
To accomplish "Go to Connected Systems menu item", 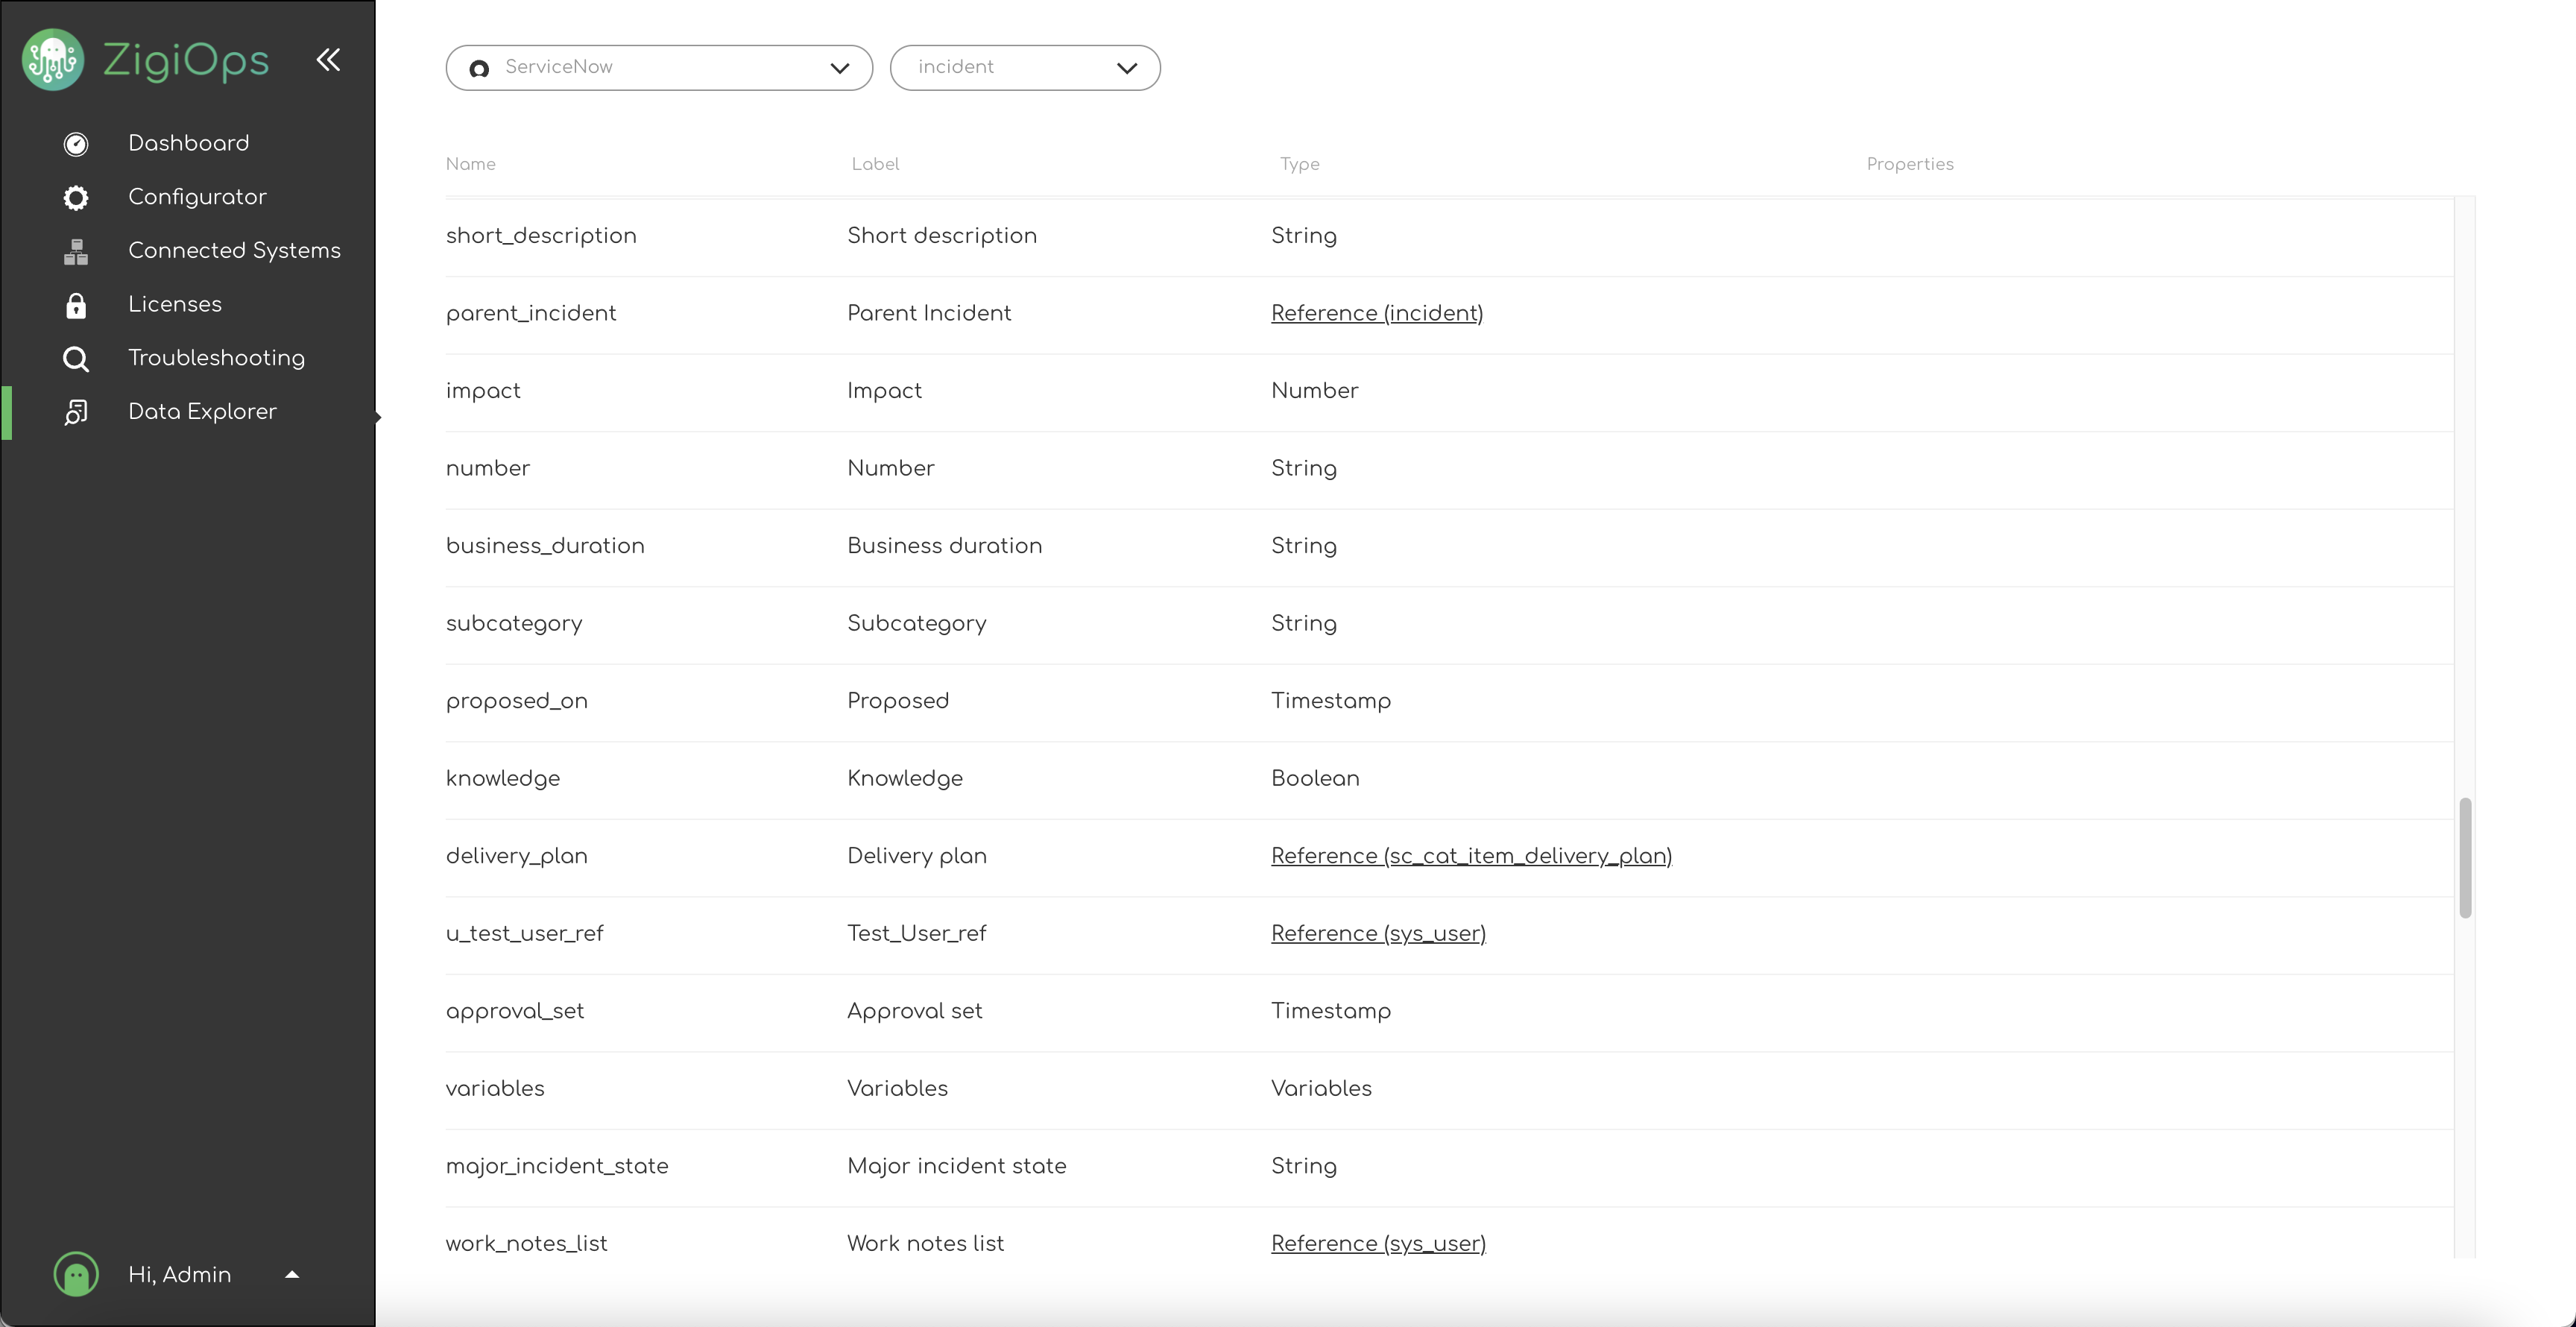I will 234,251.
